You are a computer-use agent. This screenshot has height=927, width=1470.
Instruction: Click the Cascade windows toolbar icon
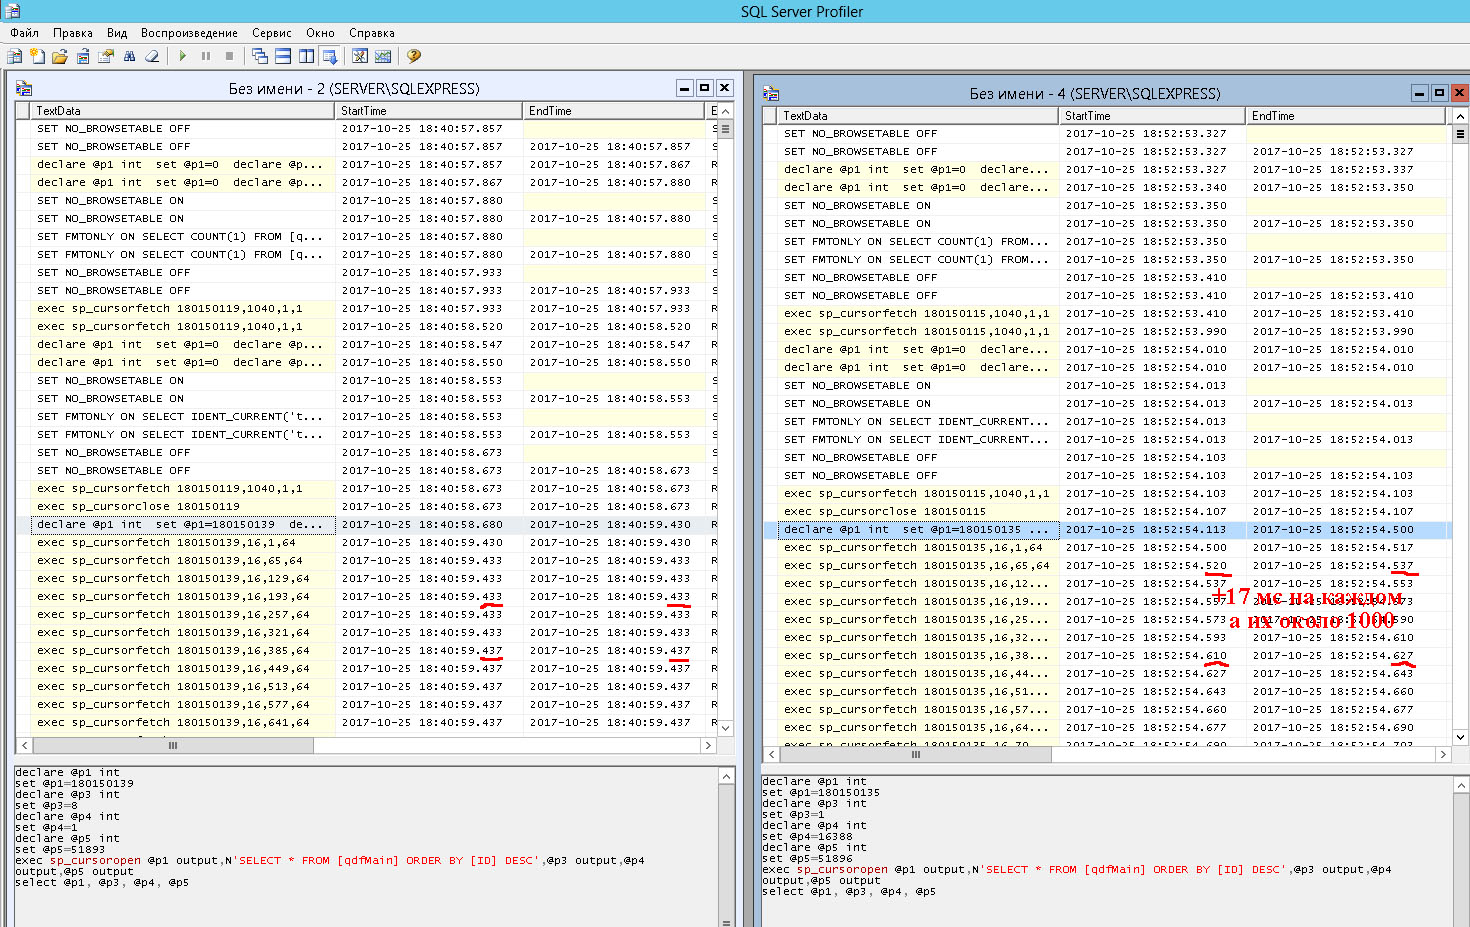tap(260, 56)
